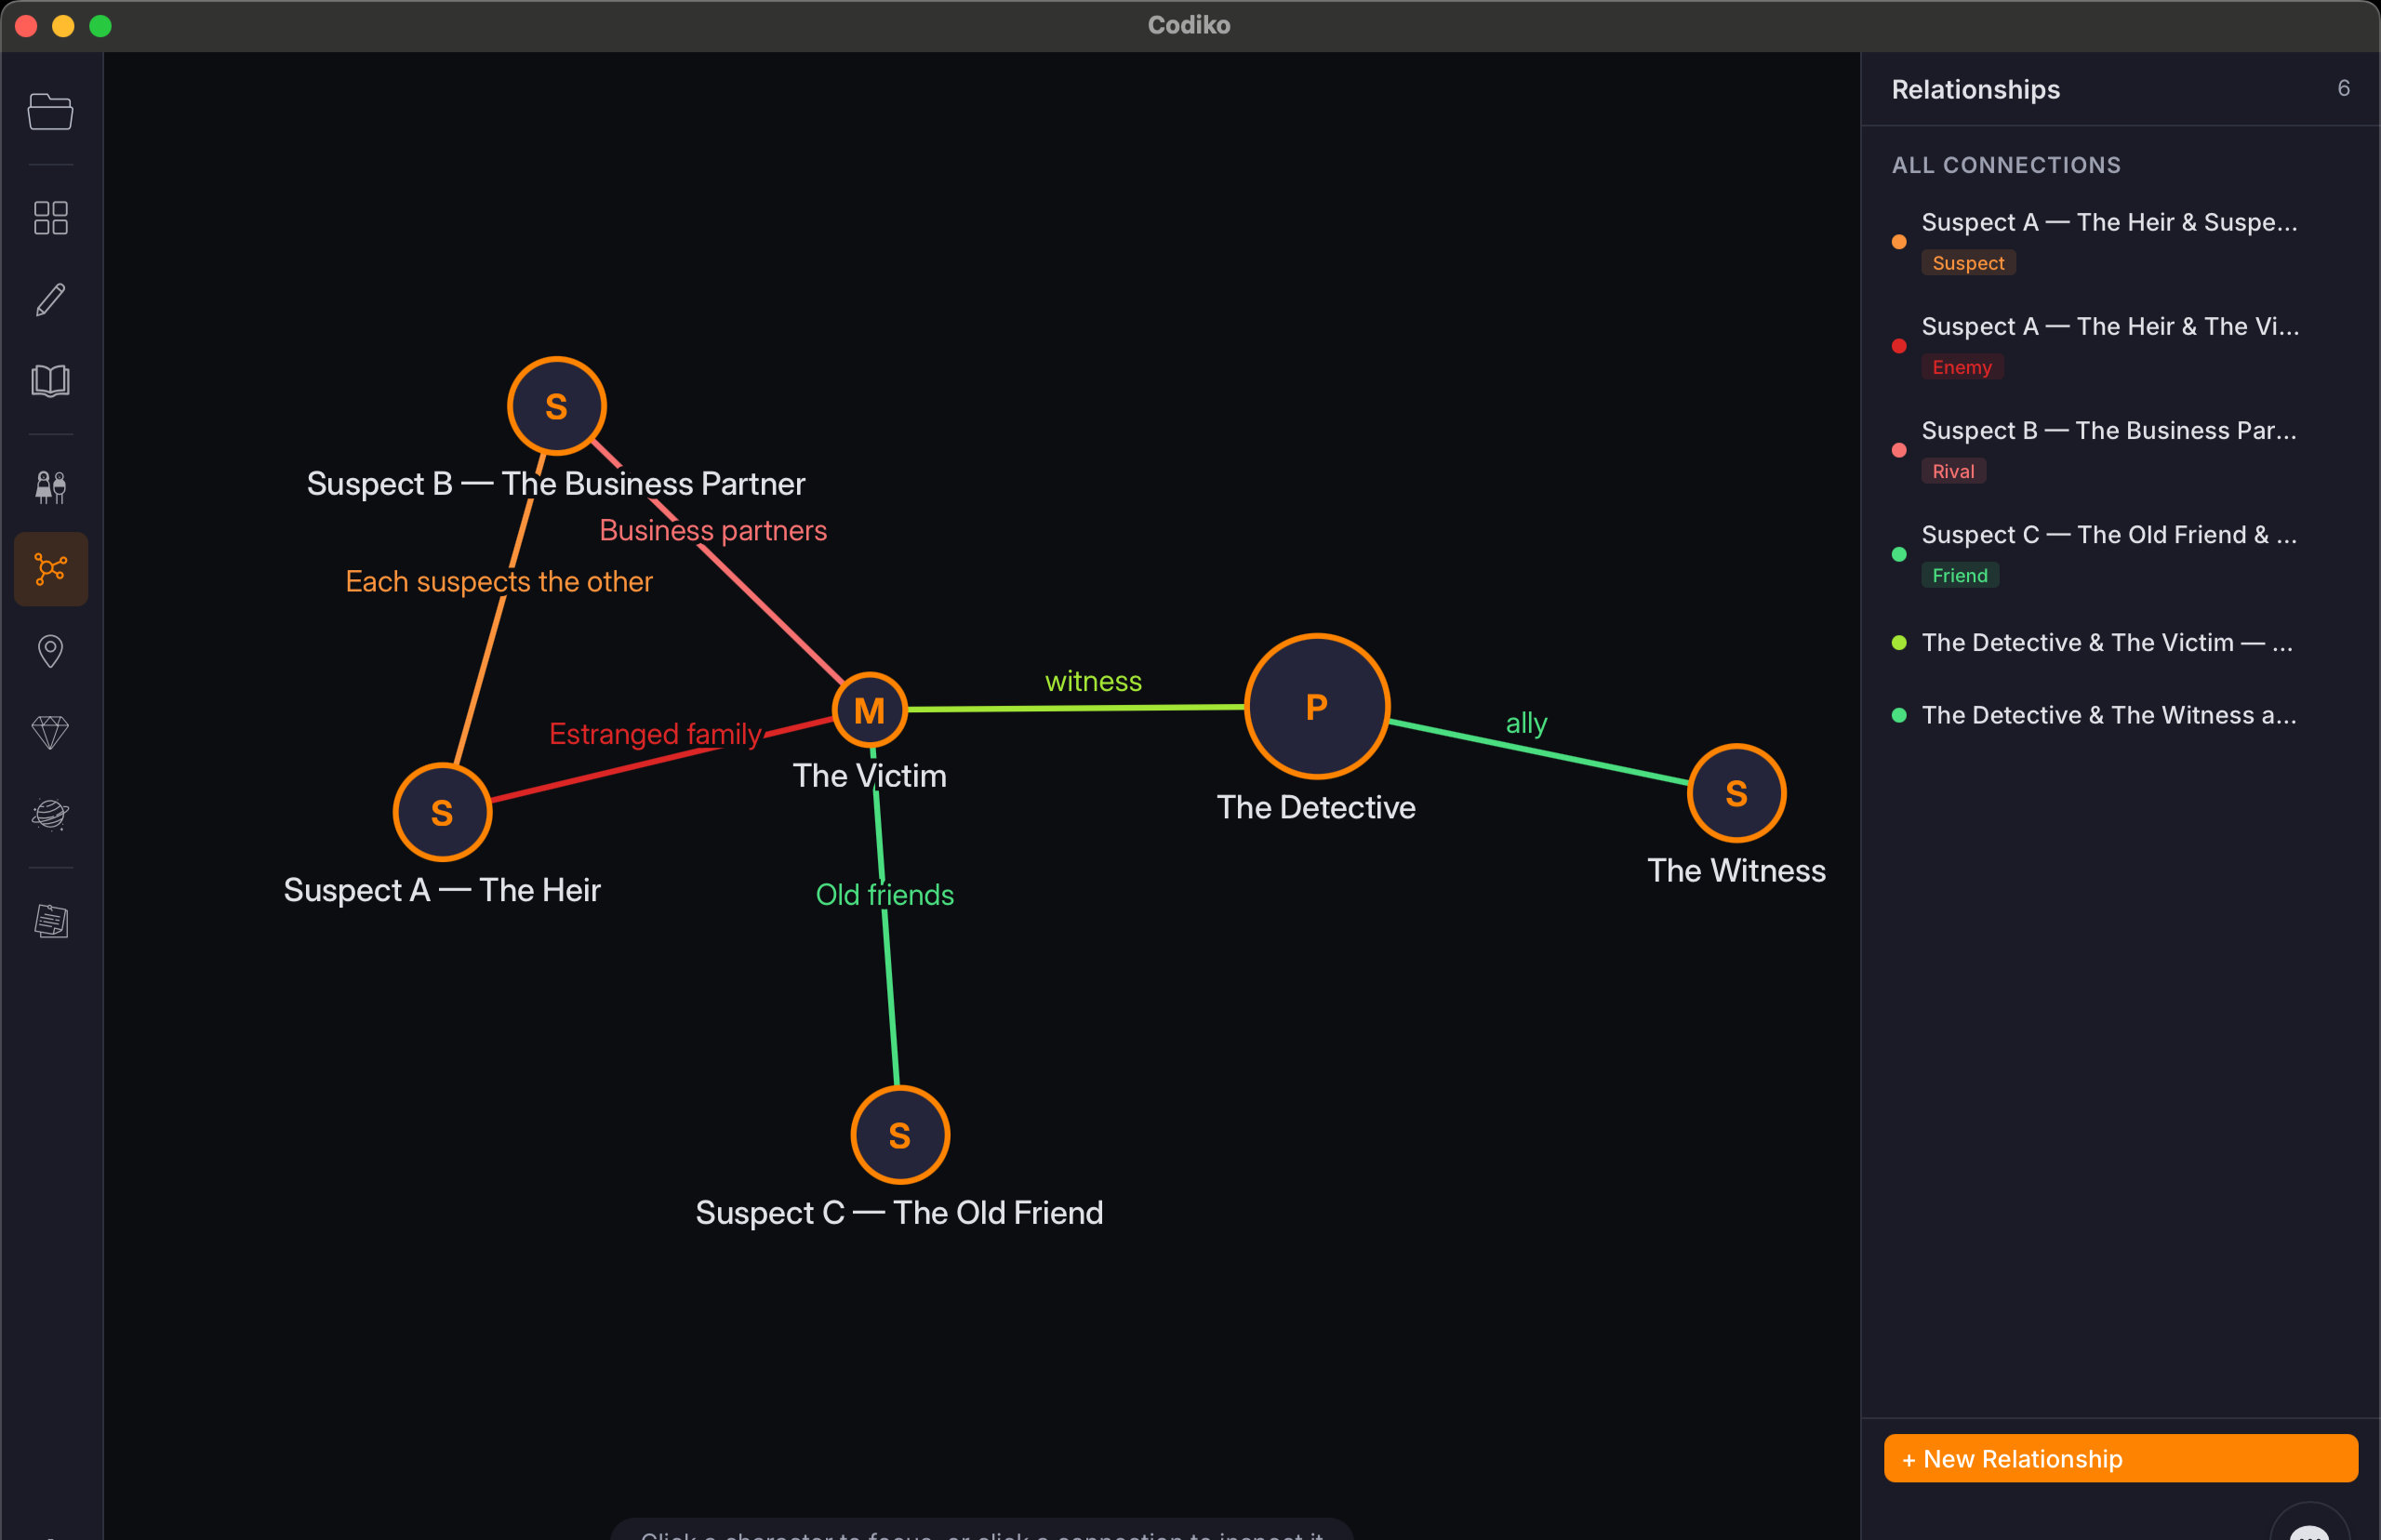The height and width of the screenshot is (1540, 2381).
Task: Open the planet world icon
Action: [x=50, y=814]
